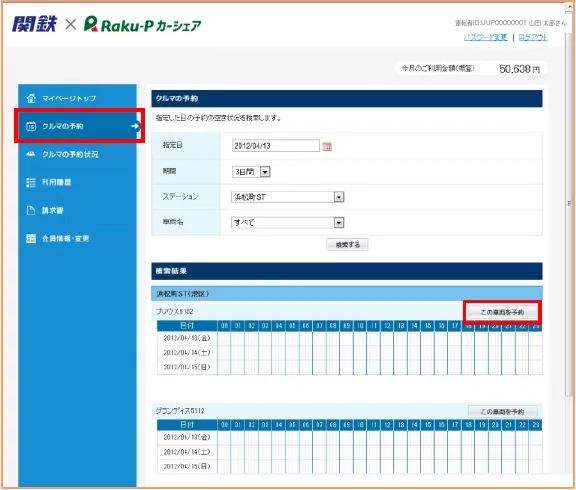The width and height of the screenshot is (576, 490).
Task: Open クルマの予約状況 in the sidebar
Action: [77, 154]
